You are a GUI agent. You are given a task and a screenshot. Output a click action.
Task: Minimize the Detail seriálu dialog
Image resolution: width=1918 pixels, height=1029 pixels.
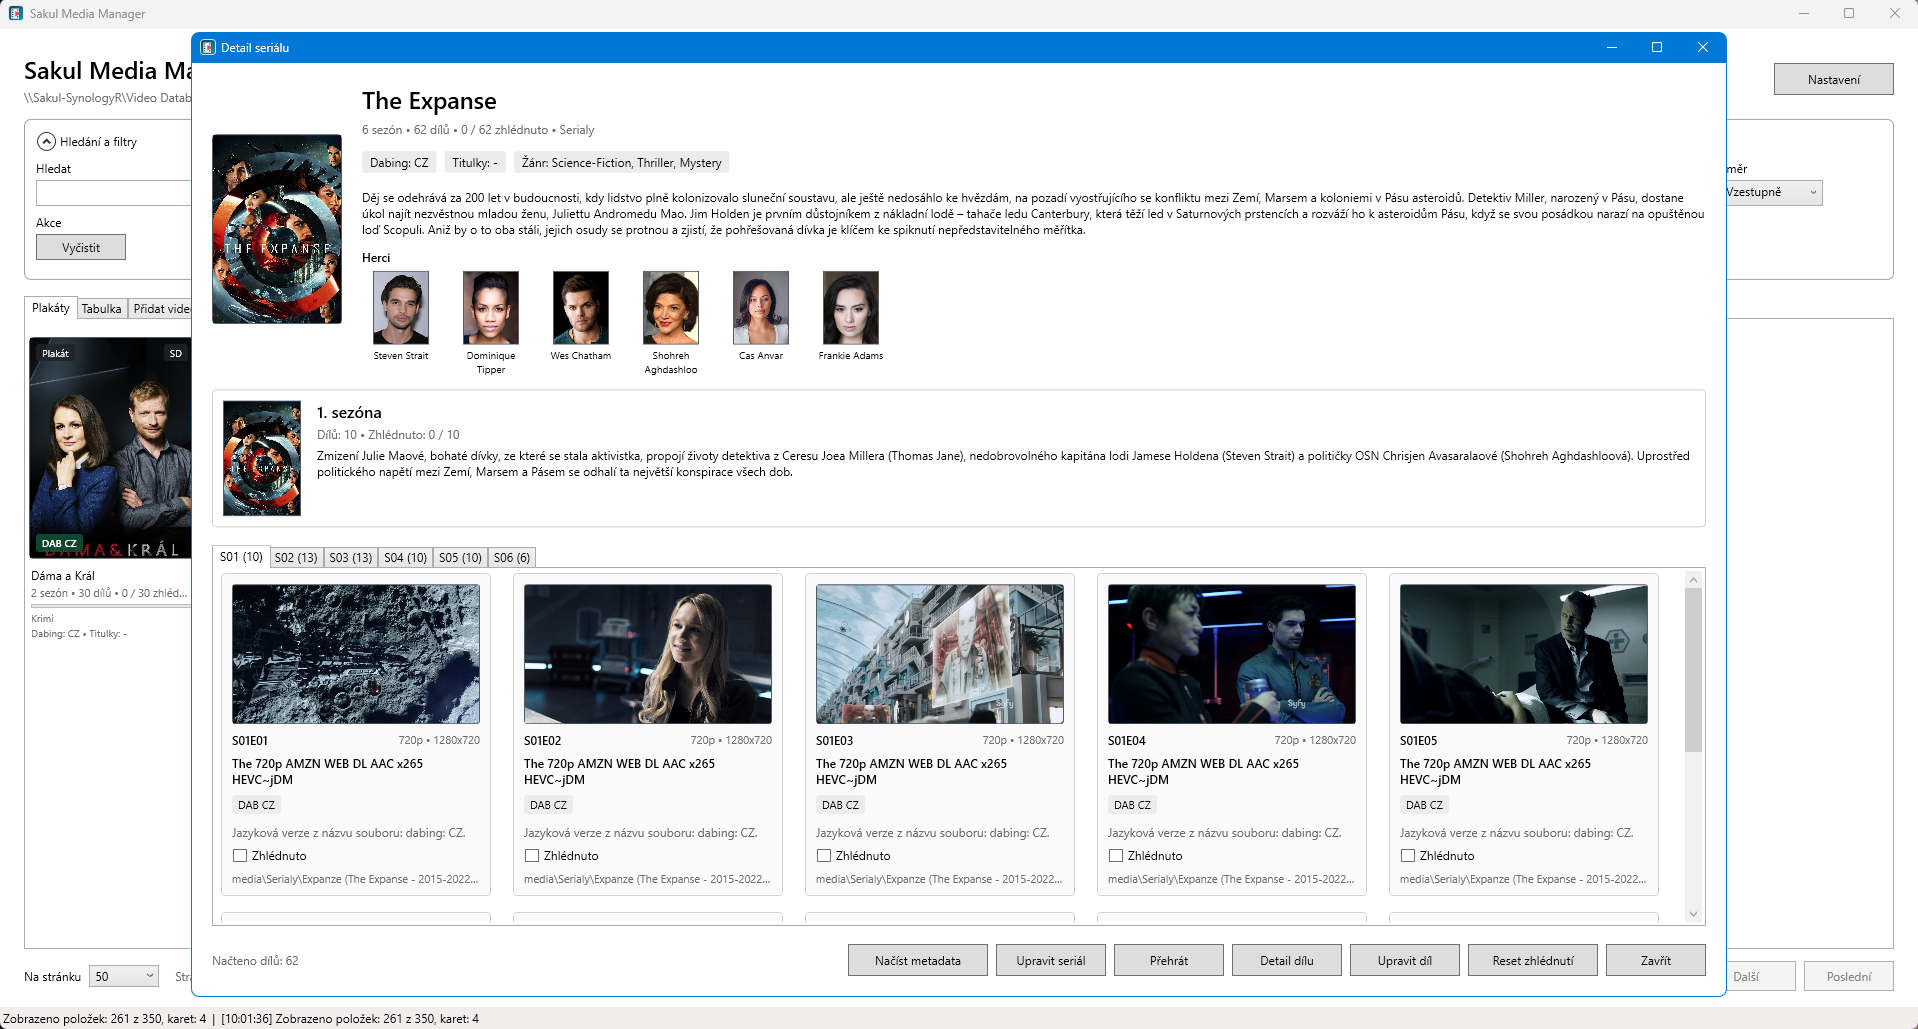pos(1612,47)
